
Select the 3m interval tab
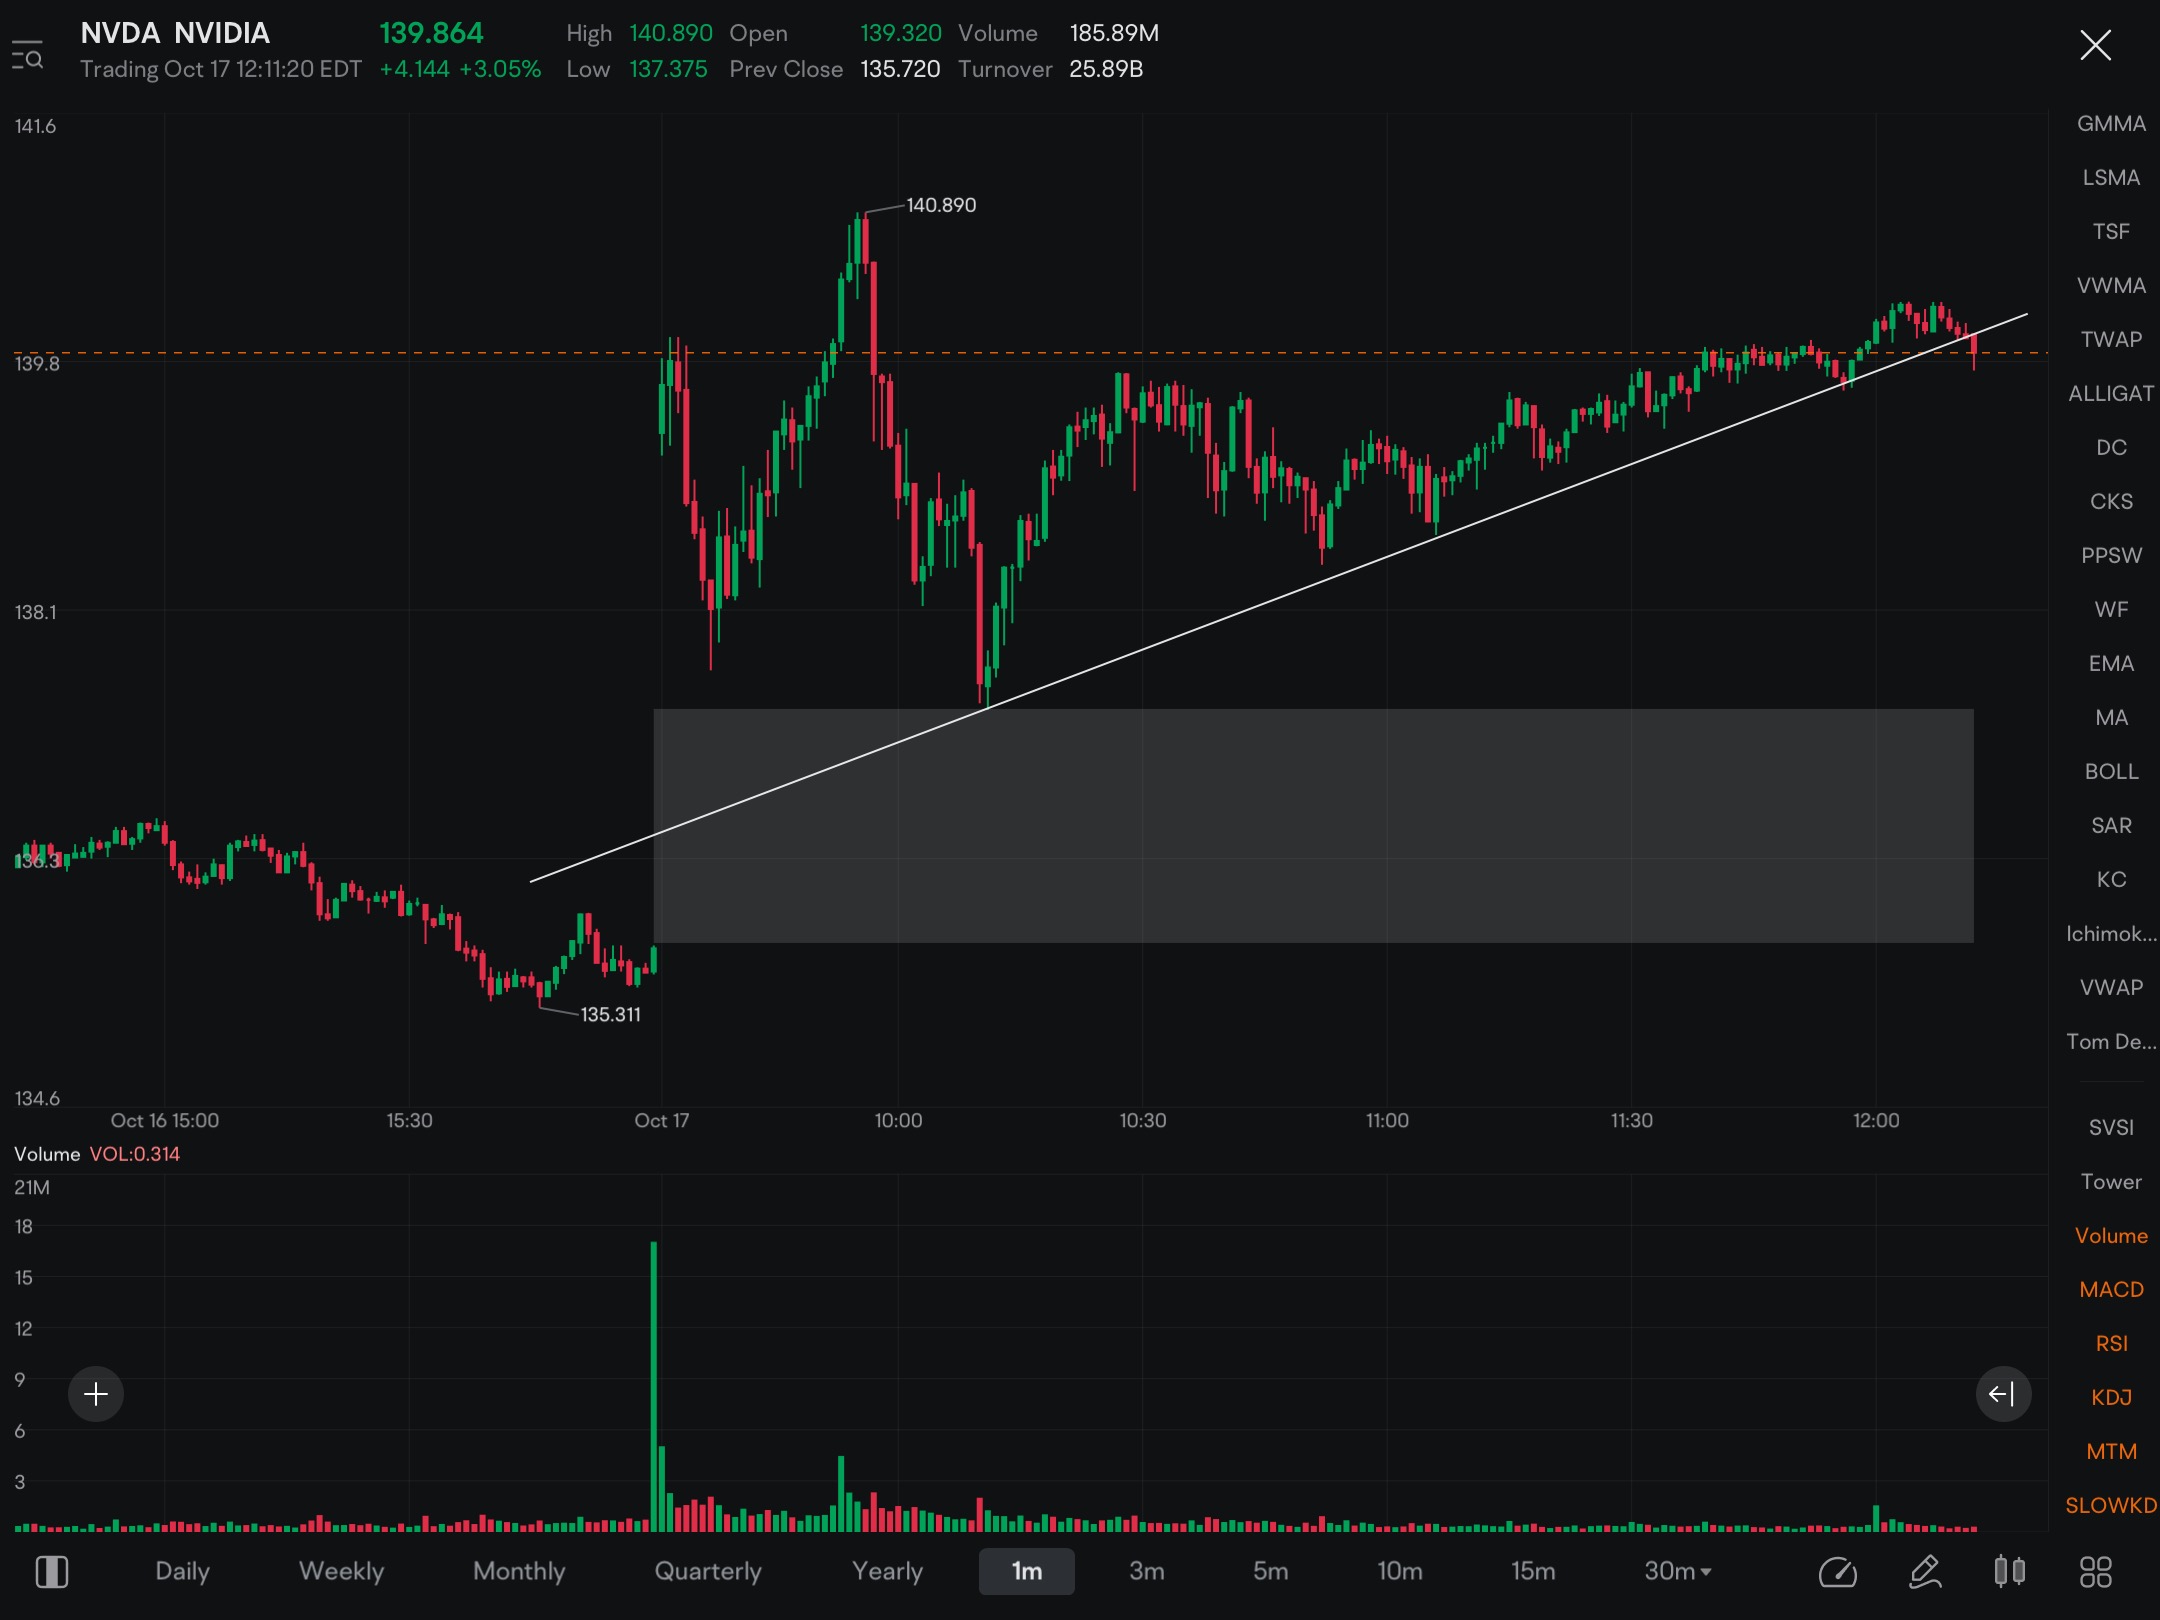point(1147,1572)
